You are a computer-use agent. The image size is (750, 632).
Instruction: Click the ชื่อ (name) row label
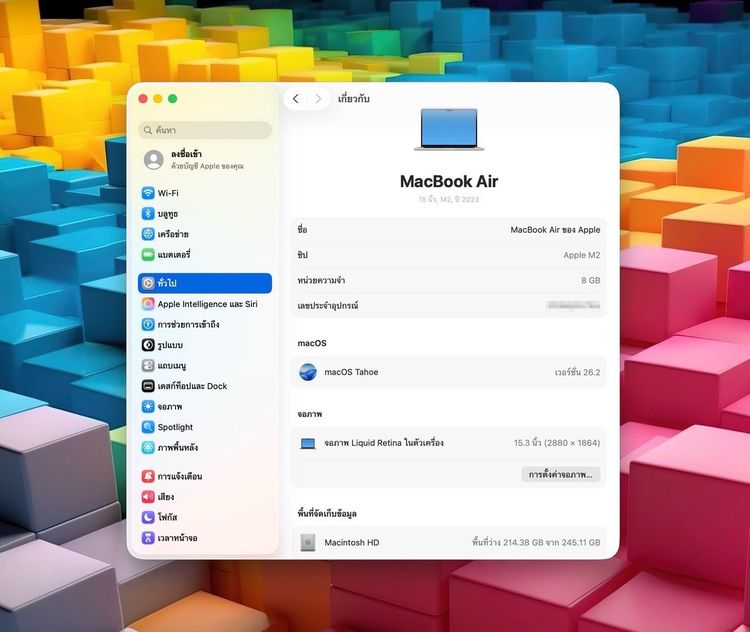click(x=302, y=230)
